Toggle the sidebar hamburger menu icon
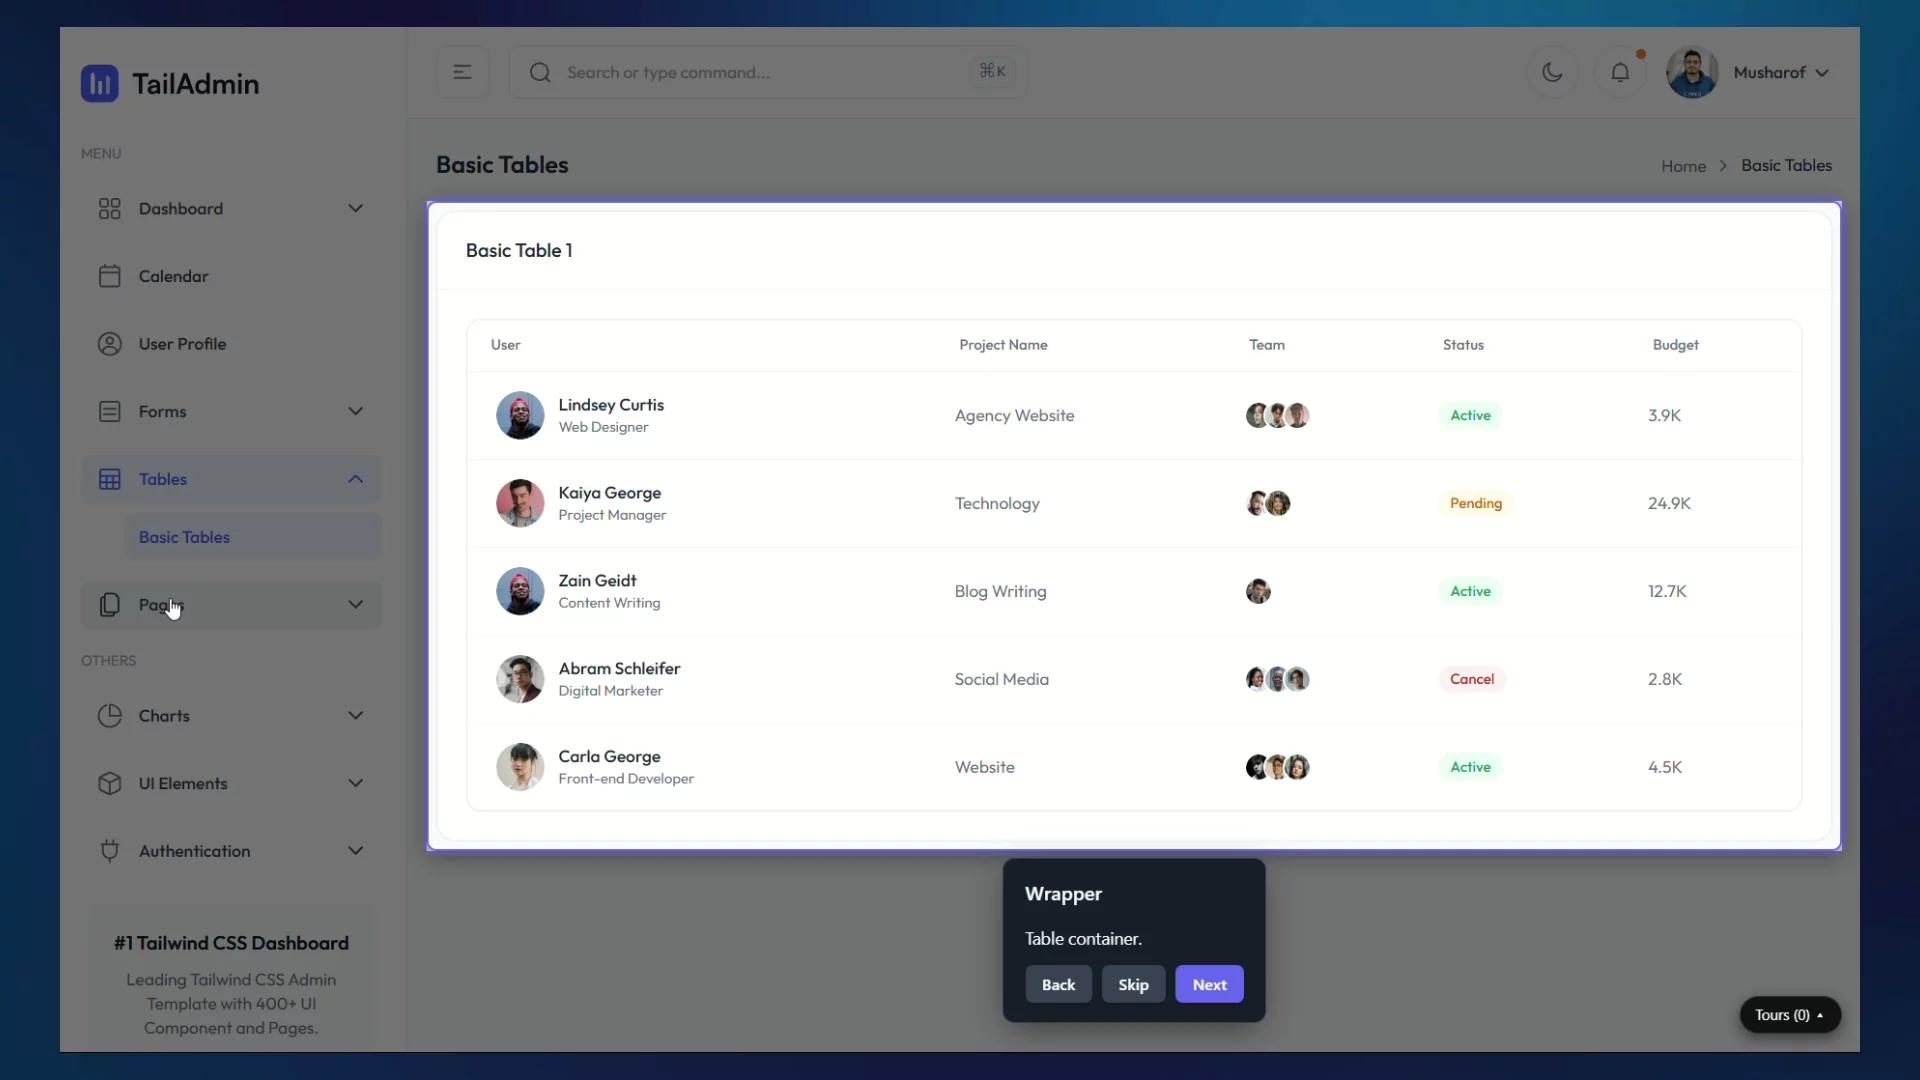This screenshot has height=1080, width=1920. [x=462, y=72]
